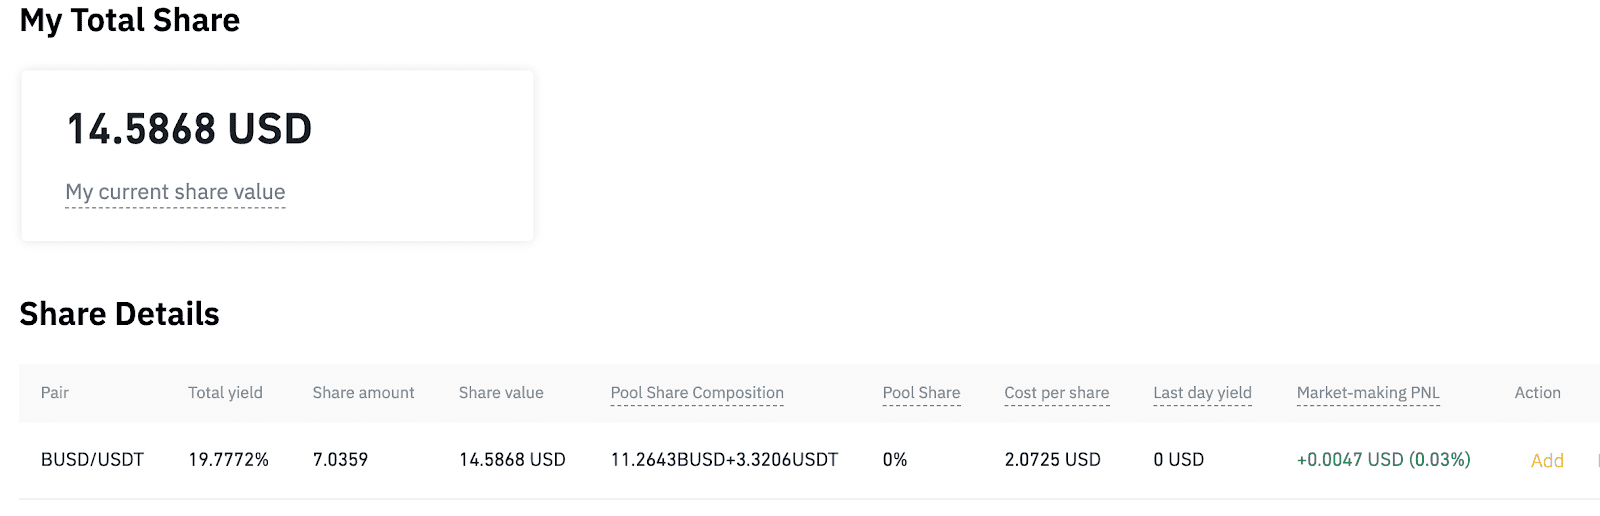Click the Share Details heading
Viewport: 1600px width, 516px height.
click(119, 314)
